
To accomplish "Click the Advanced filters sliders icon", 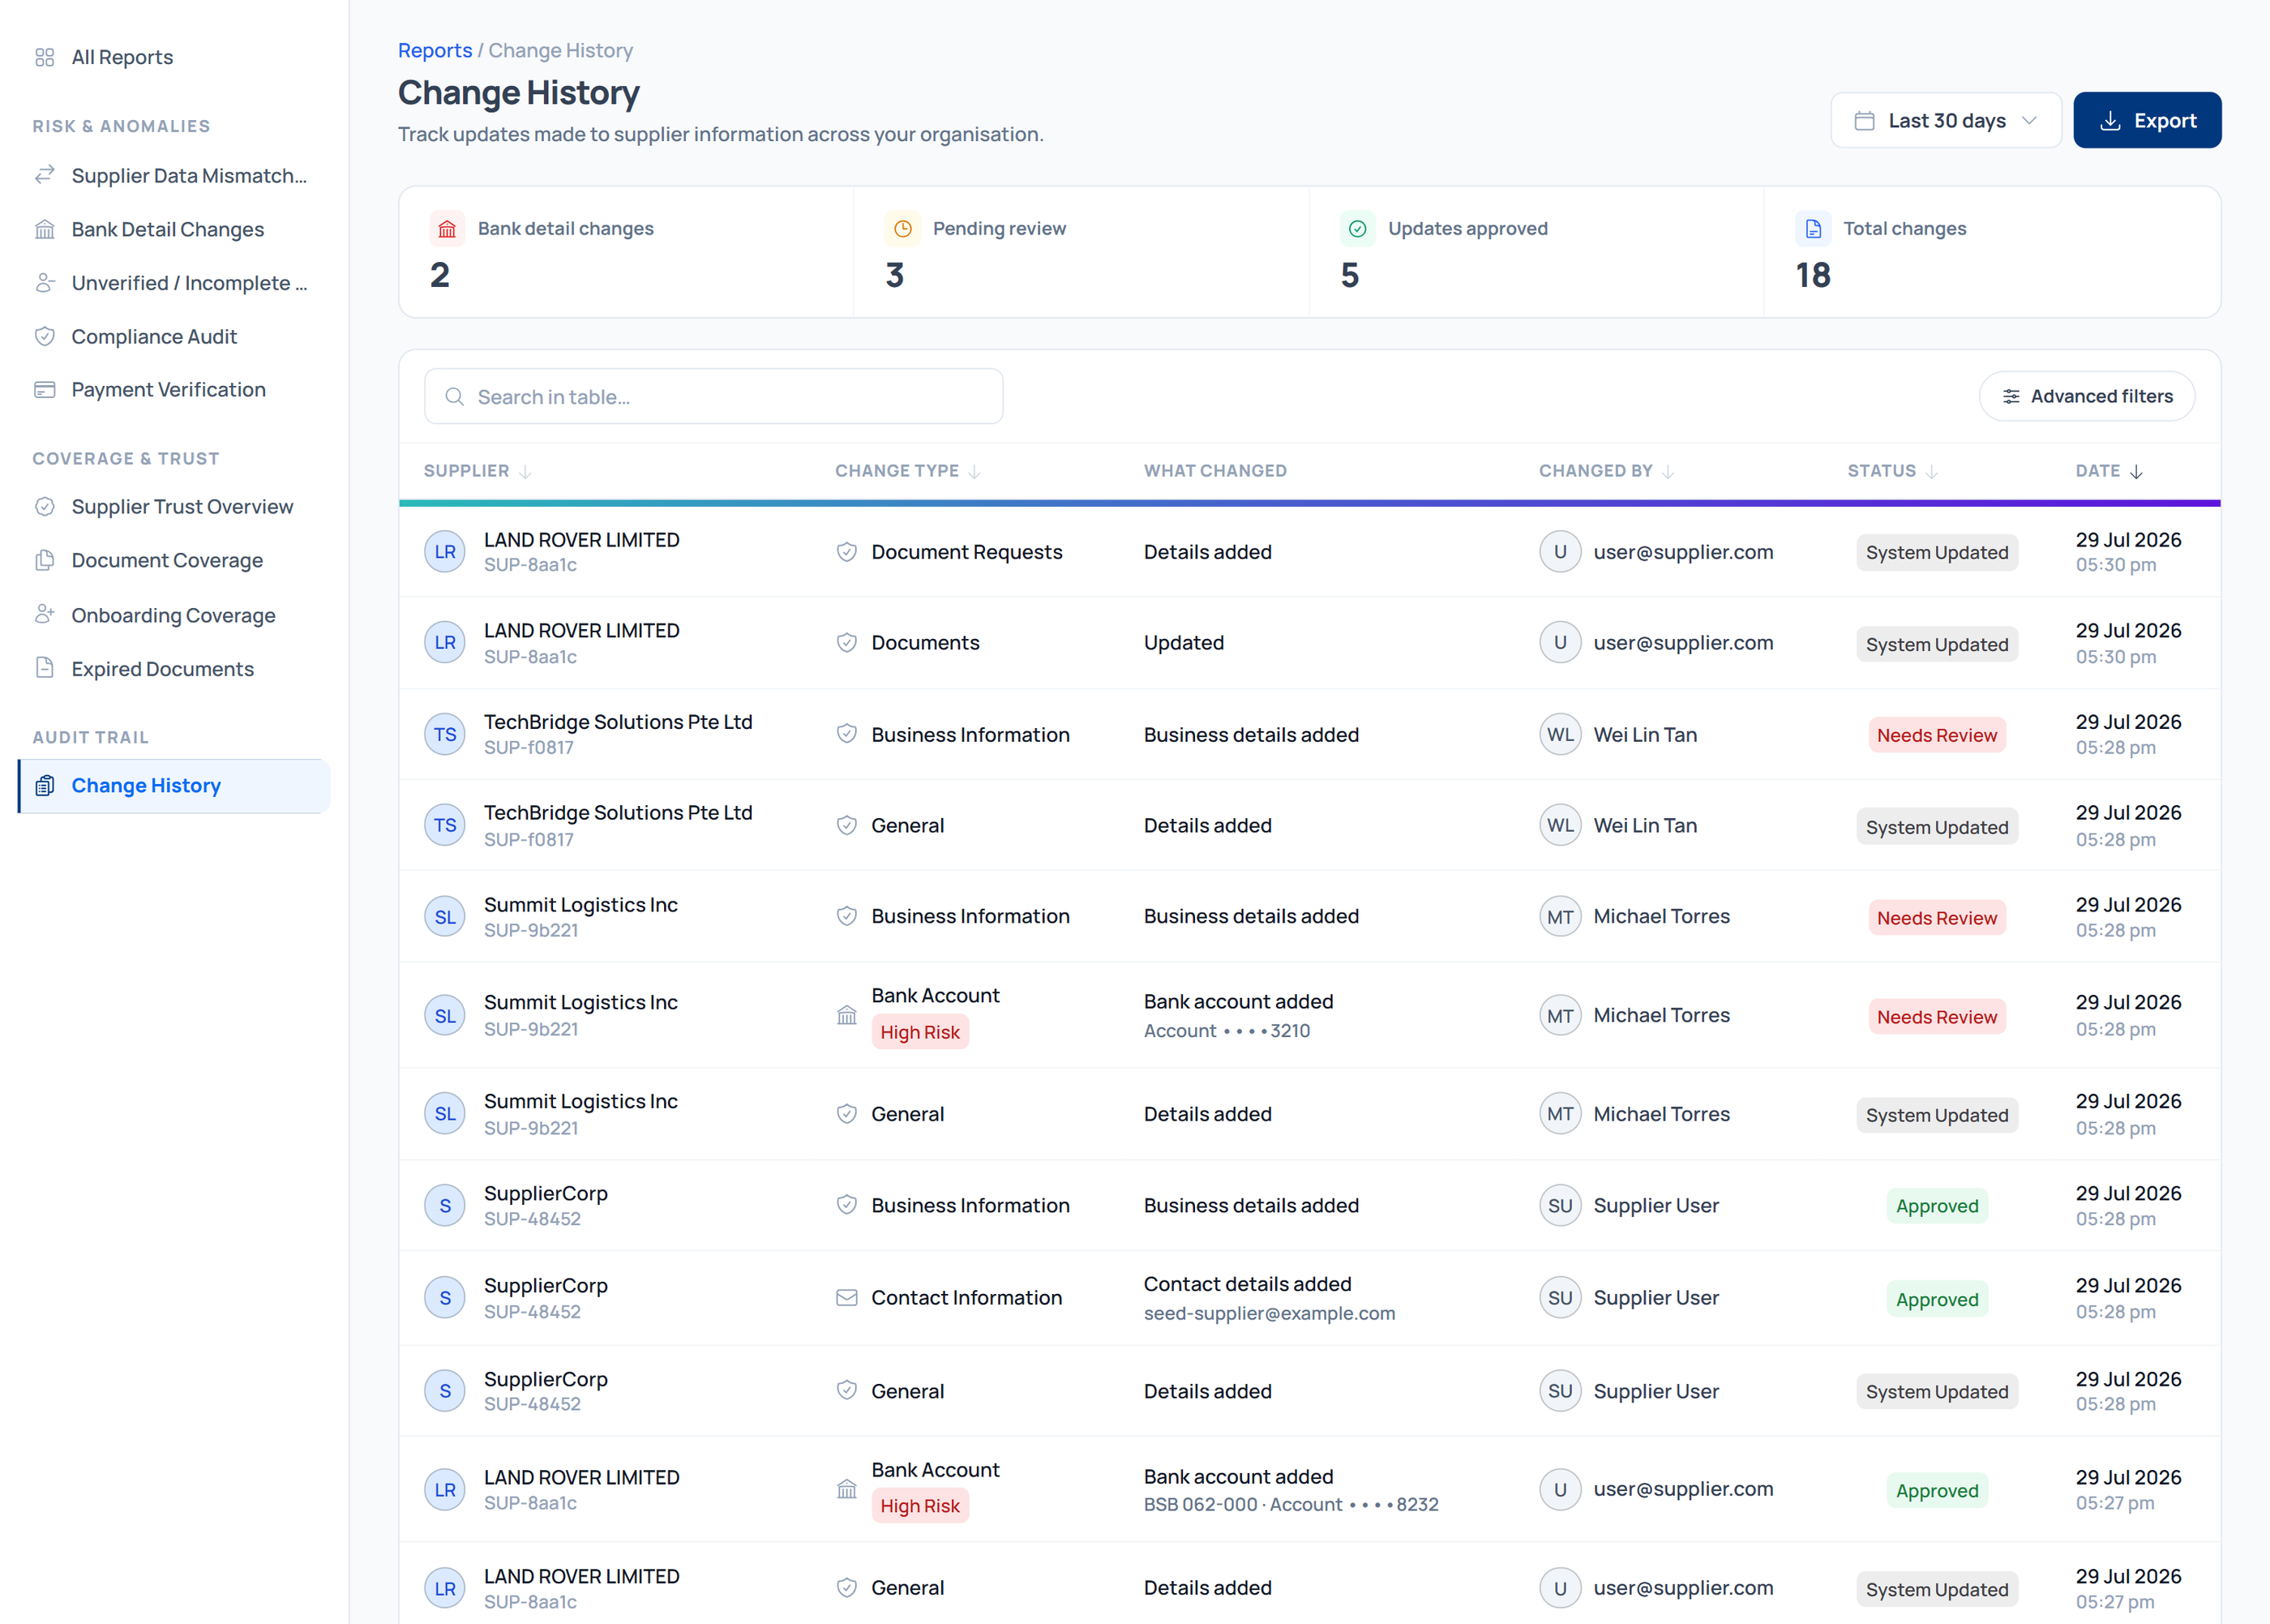I will 2011,397.
